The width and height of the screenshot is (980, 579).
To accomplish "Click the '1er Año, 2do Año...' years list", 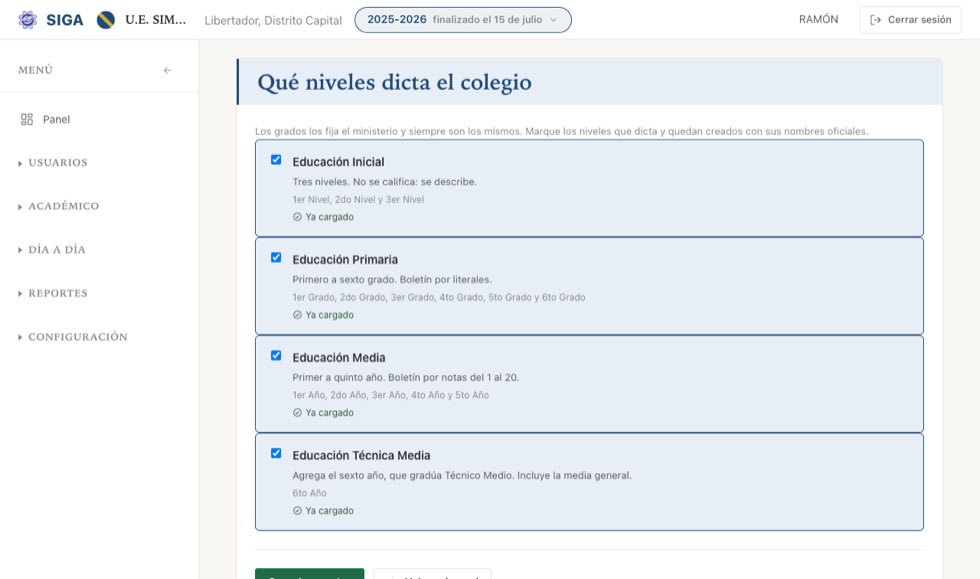I will pos(391,395).
